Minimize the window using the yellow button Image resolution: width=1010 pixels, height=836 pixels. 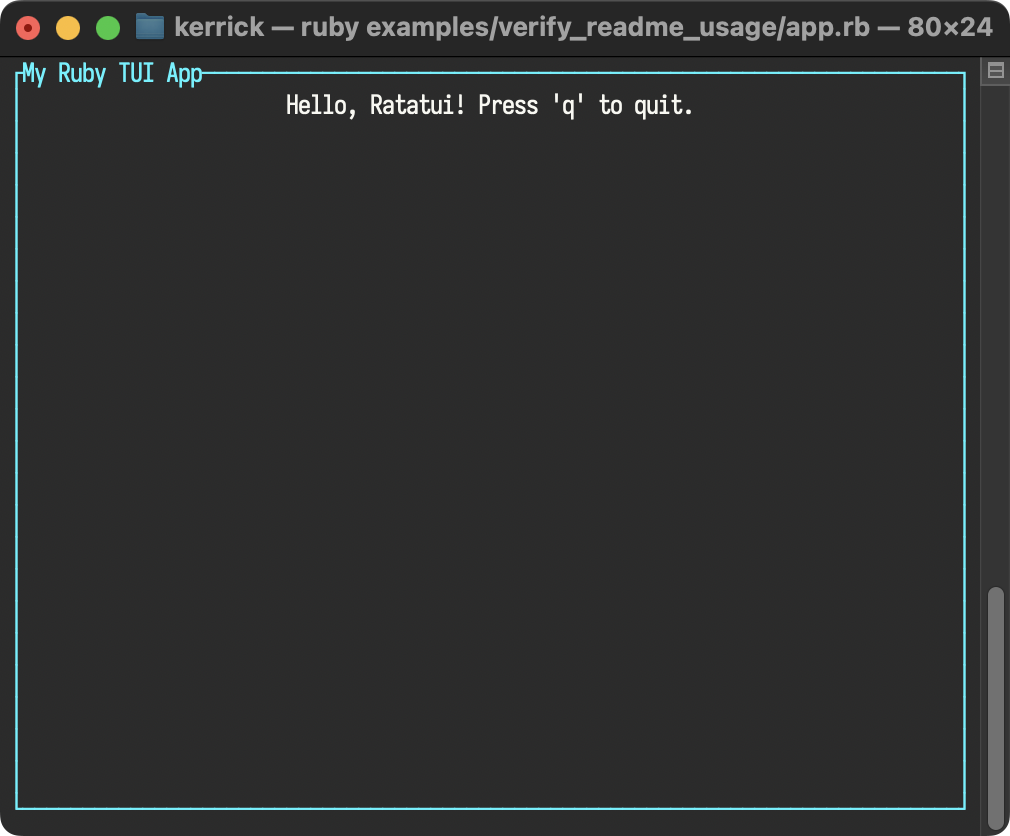pyautogui.click(x=68, y=28)
